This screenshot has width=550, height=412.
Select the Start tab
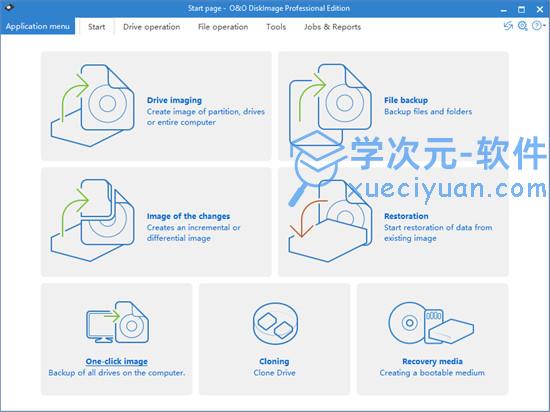[96, 27]
